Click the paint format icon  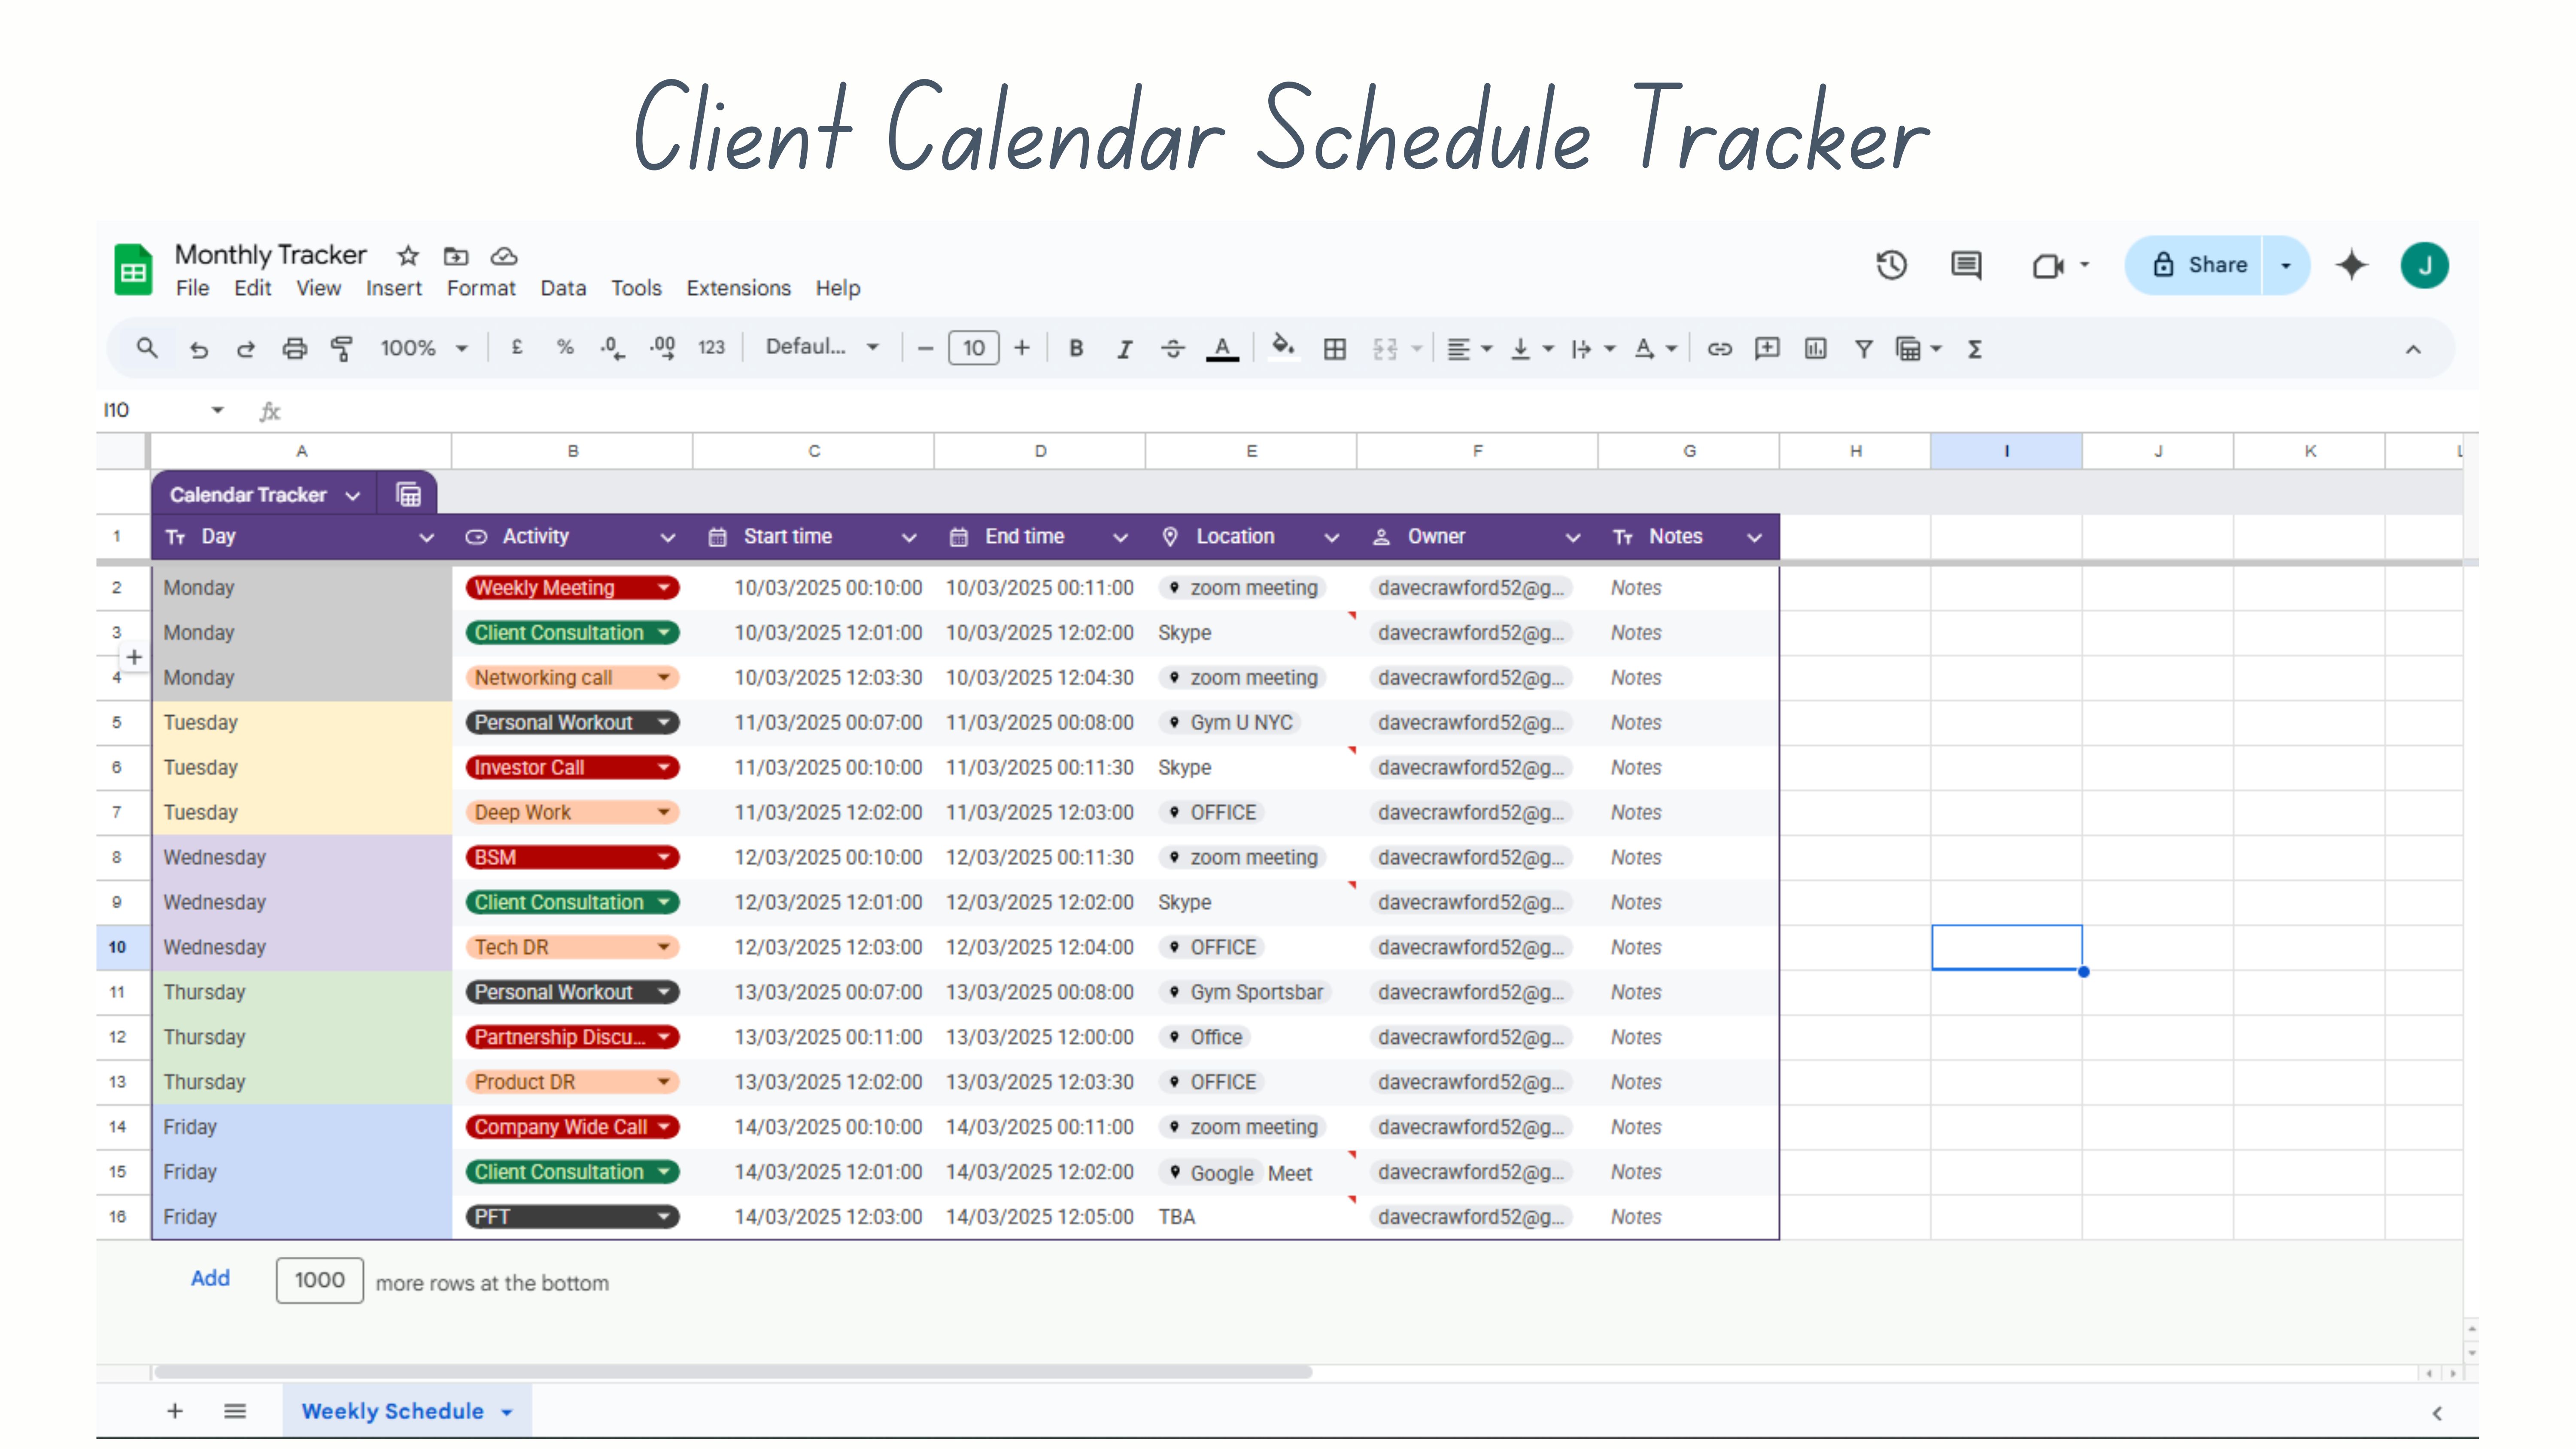(342, 348)
